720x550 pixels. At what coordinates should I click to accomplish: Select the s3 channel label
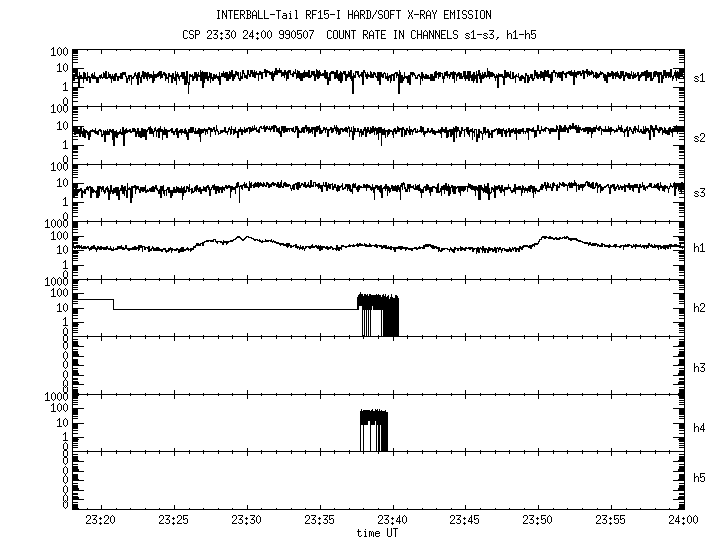tap(700, 191)
